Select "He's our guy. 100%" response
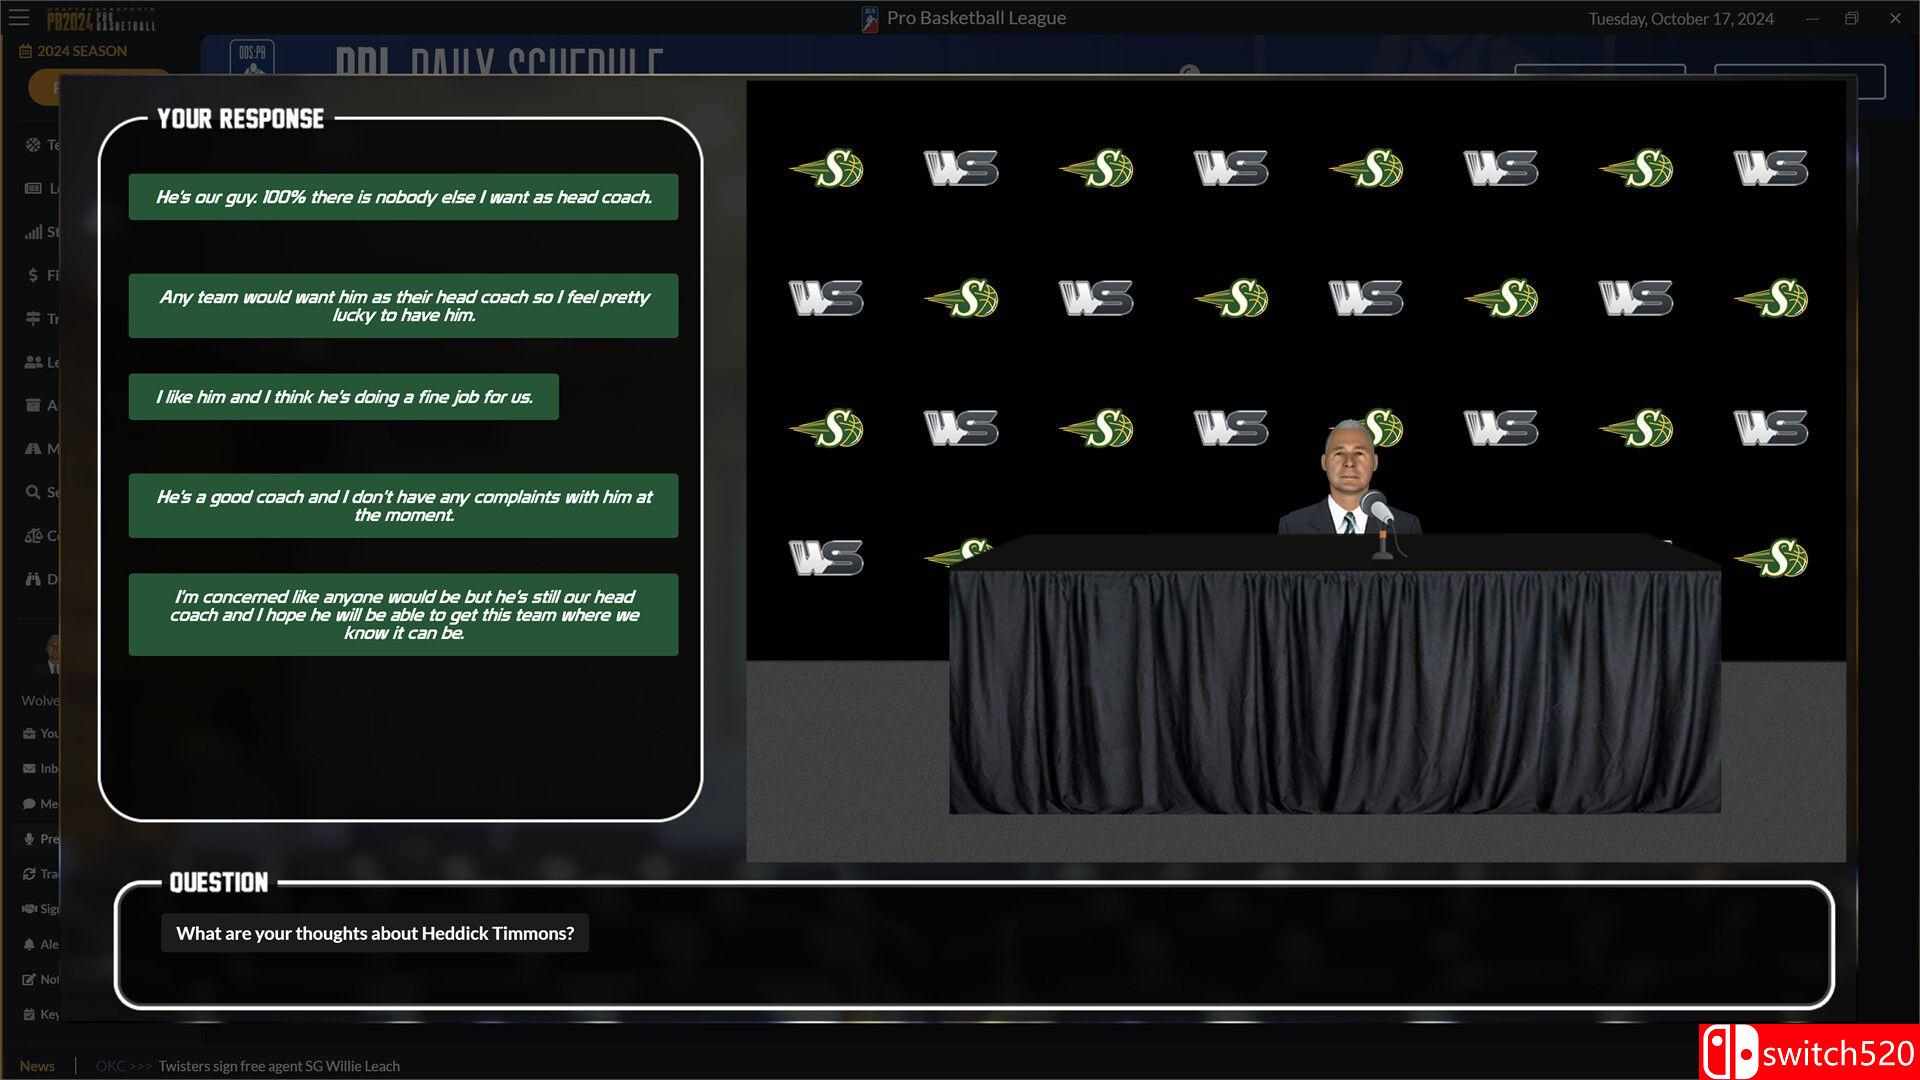Viewport: 1920px width, 1080px height. (403, 197)
